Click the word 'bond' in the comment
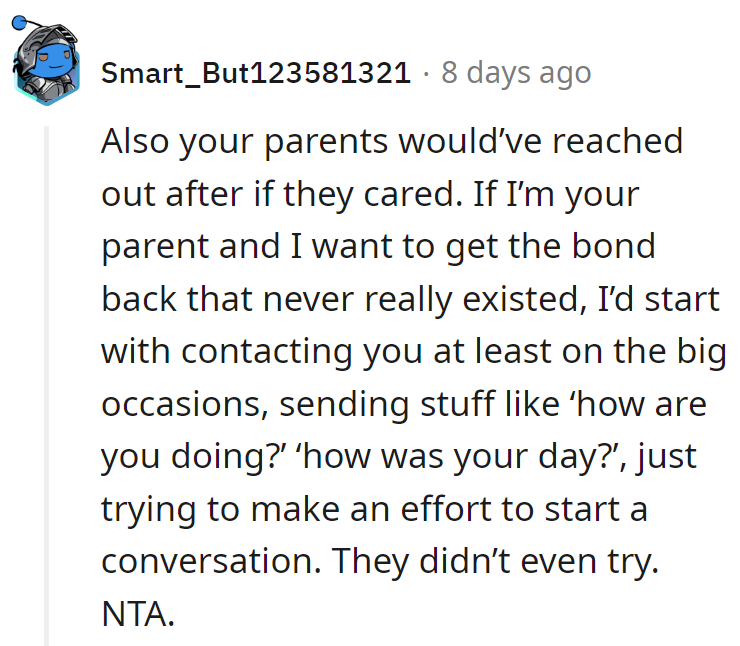Image resolution: width=740 pixels, height=646 pixels. 619,247
